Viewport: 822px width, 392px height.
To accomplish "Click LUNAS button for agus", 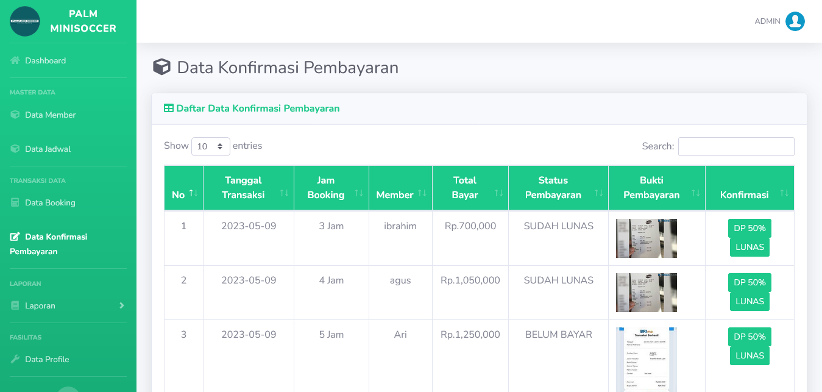I will 750,301.
